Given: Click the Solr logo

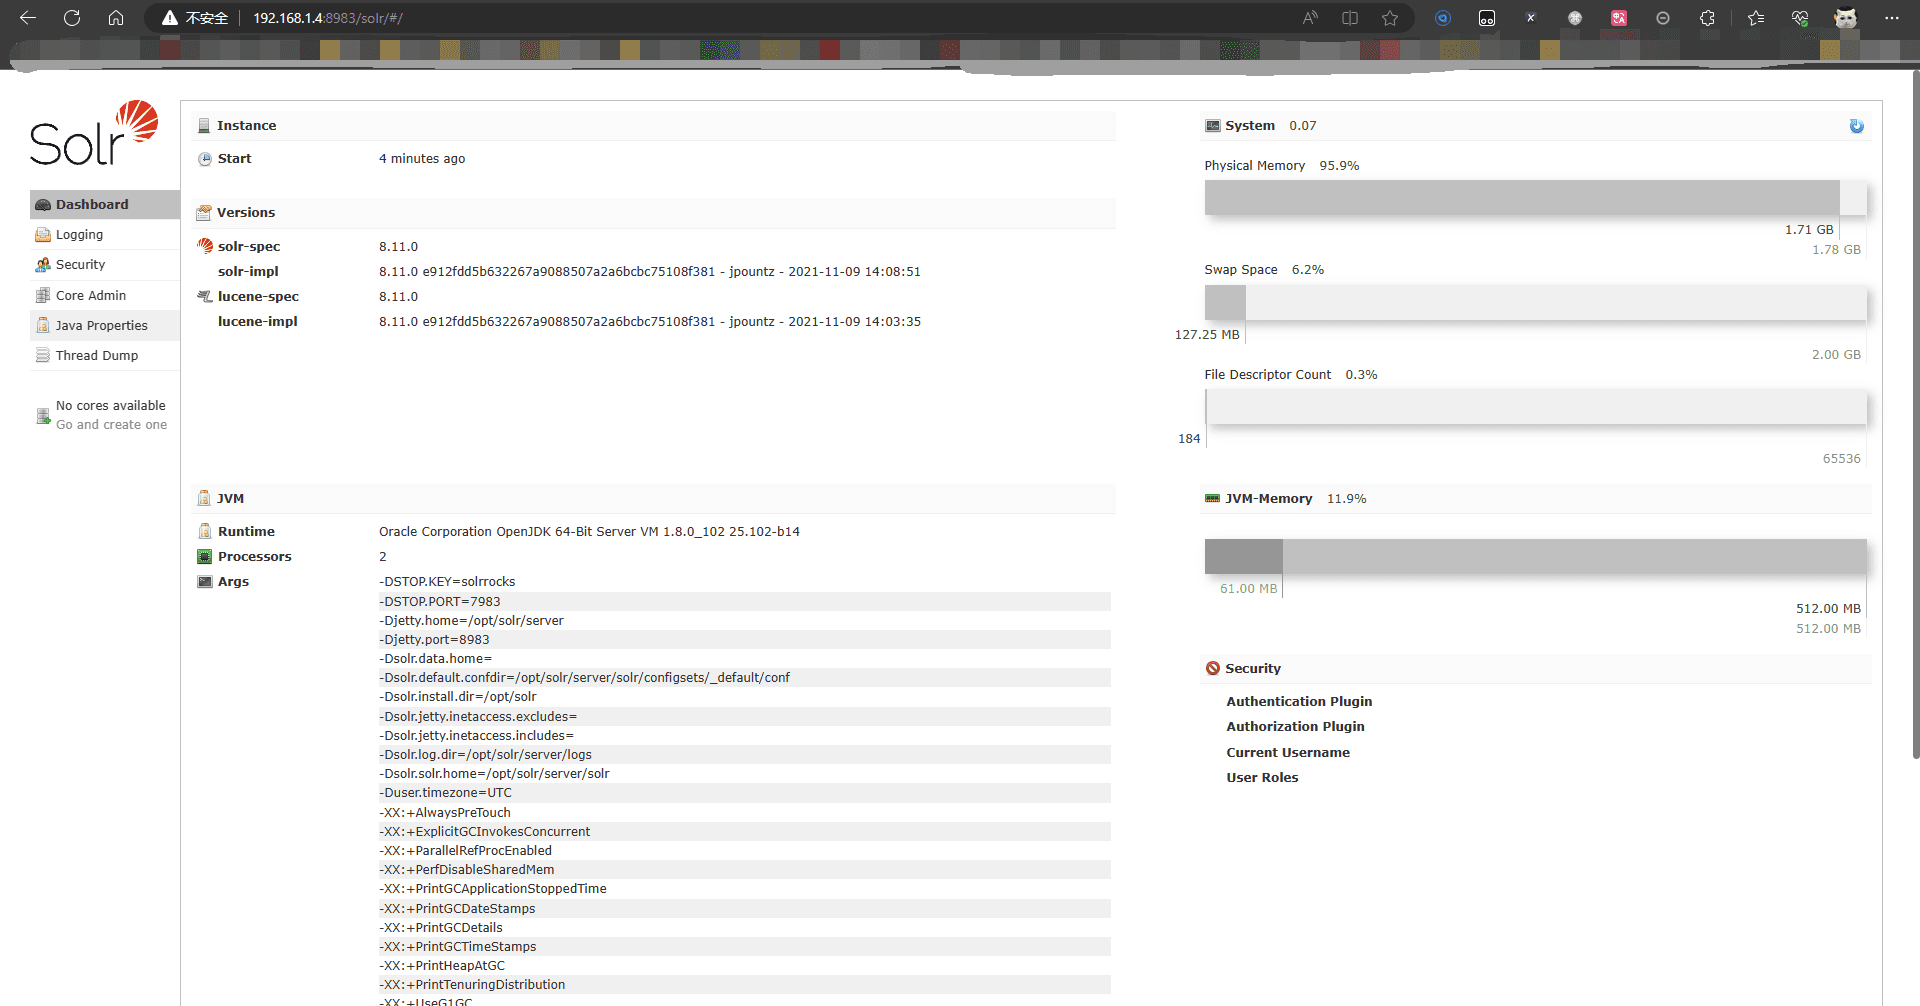Looking at the screenshot, I should tap(94, 134).
